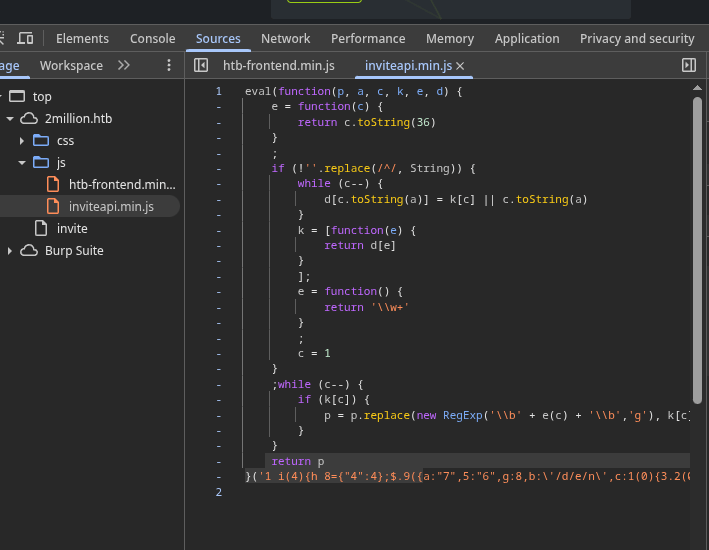Viewport: 709px width, 550px height.
Task: Show more navigator tabs chevron
Action: [123, 66]
